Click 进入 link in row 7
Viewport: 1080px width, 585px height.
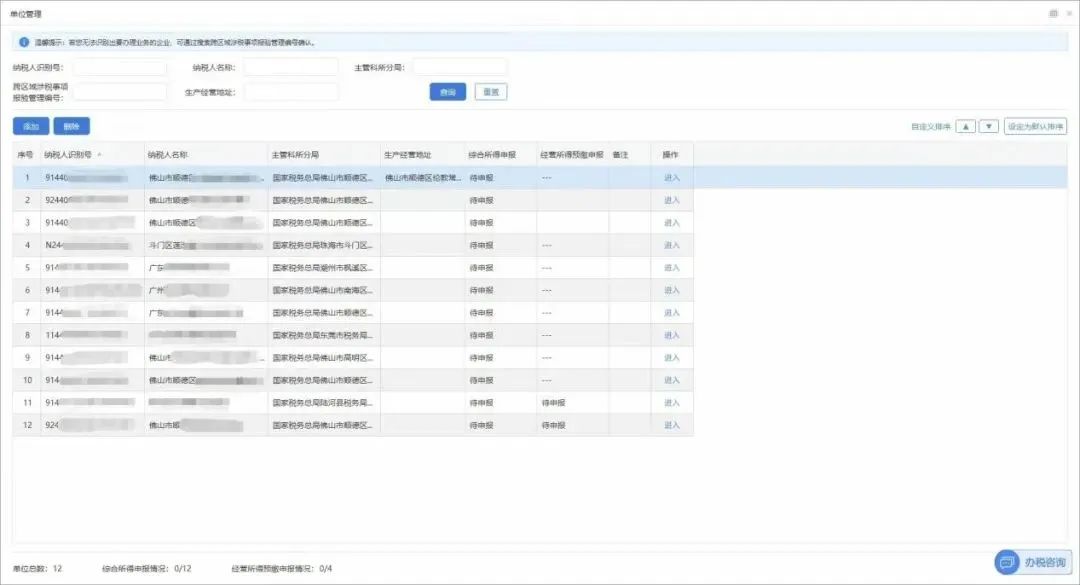[672, 313]
